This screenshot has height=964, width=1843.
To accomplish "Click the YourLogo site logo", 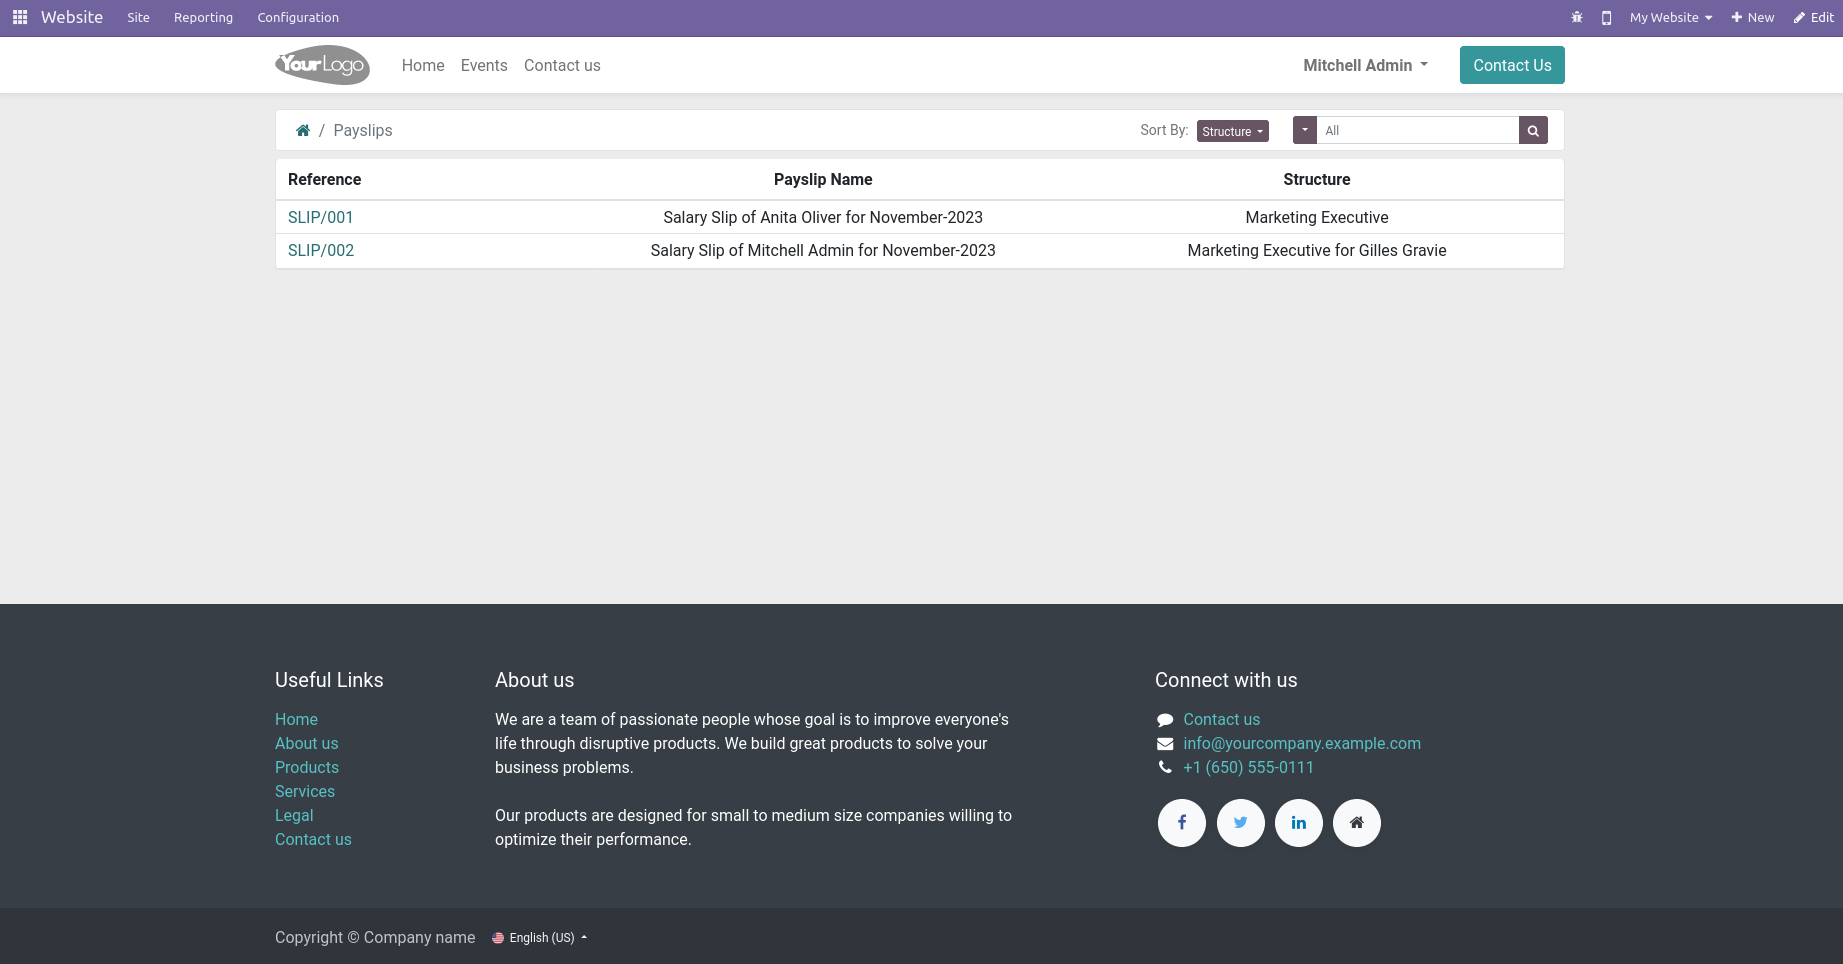I will pyautogui.click(x=322, y=65).
